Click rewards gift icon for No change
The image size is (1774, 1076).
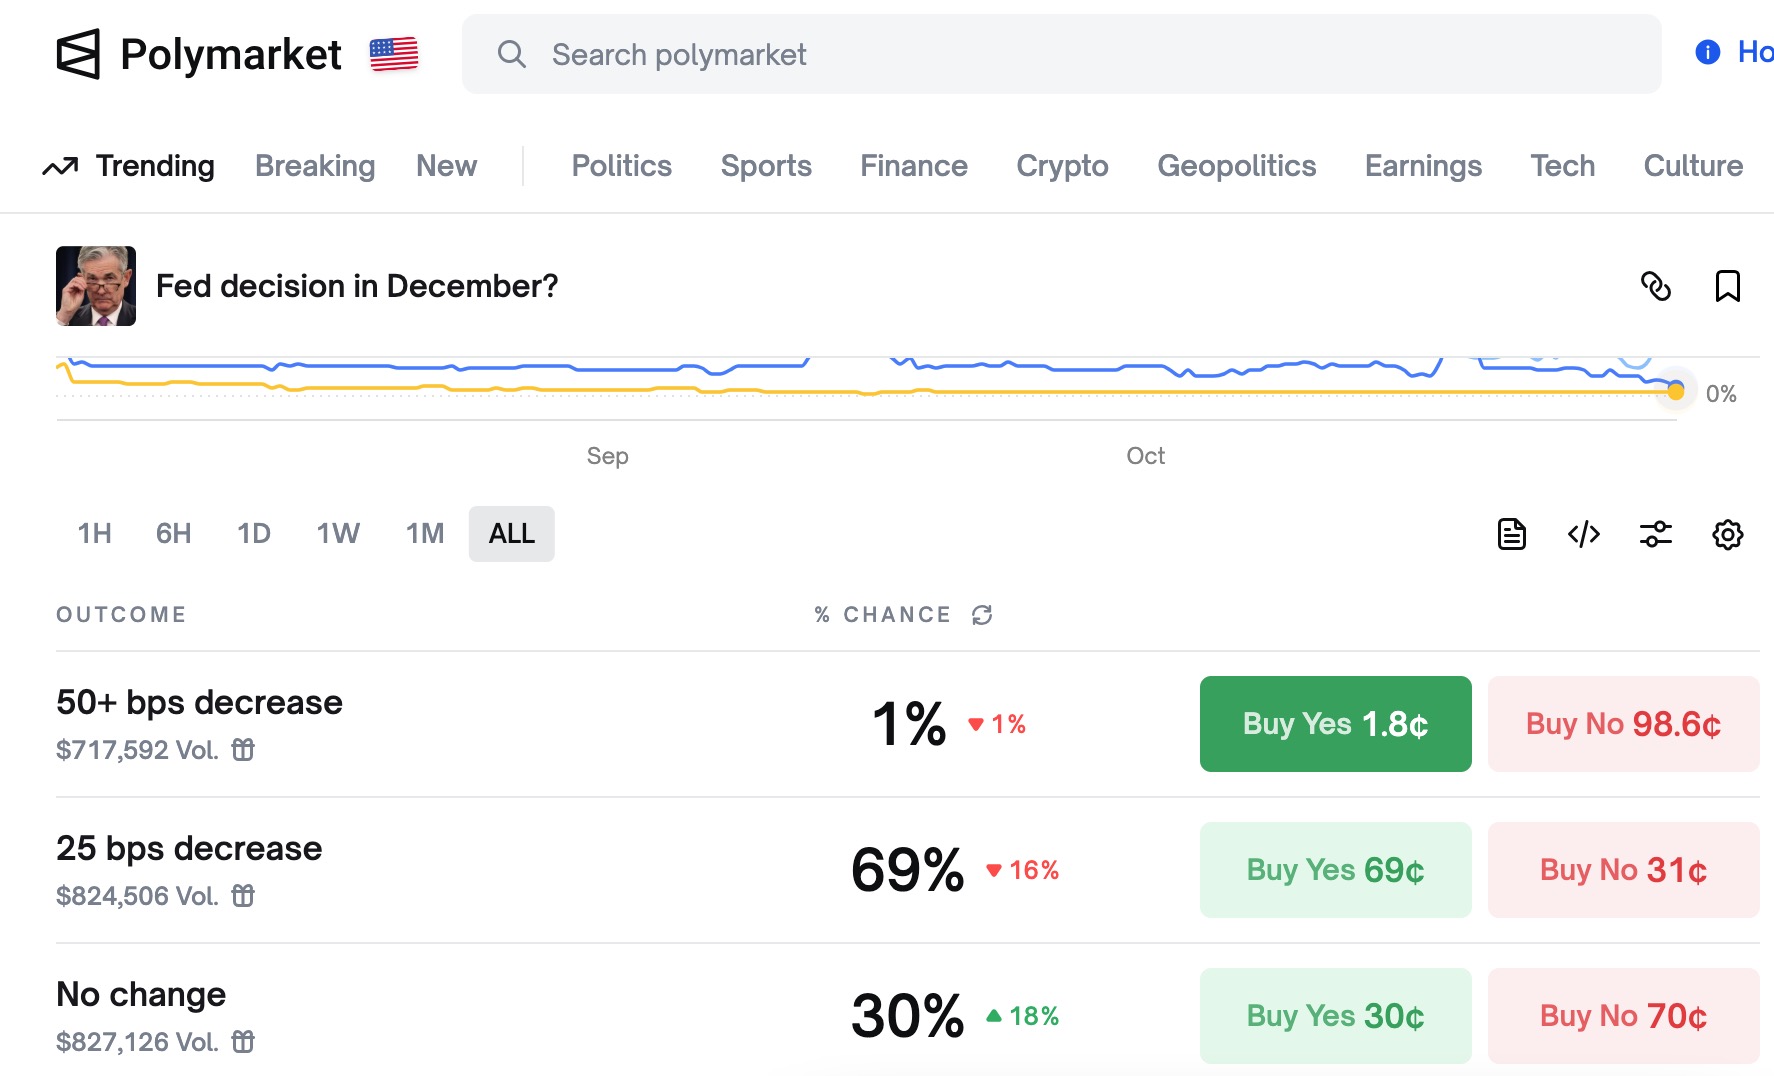pos(243,1042)
